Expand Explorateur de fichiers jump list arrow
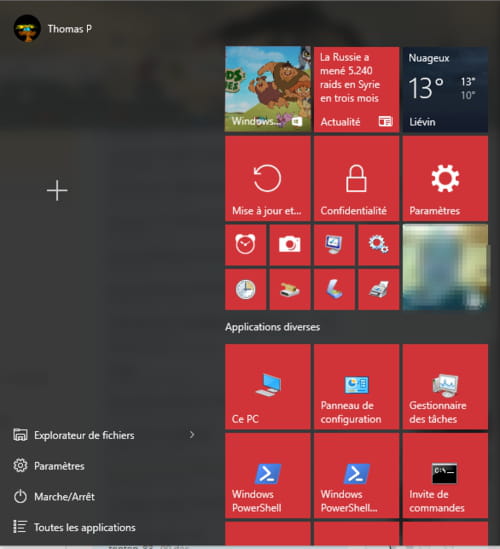 tap(192, 435)
